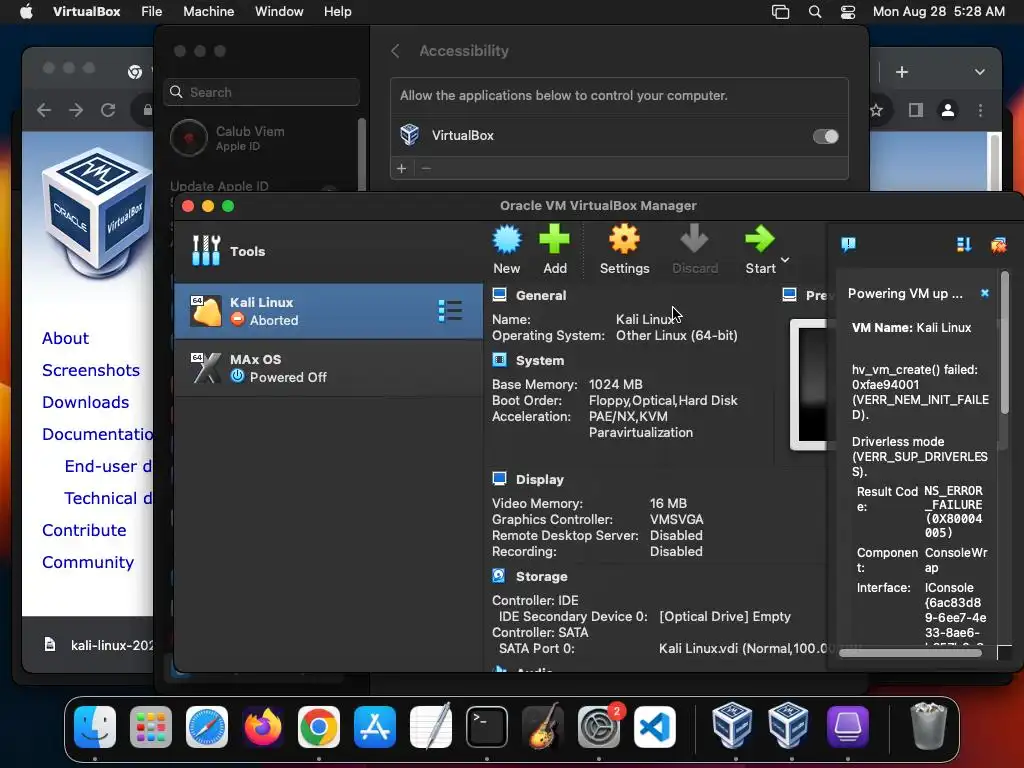Viewport: 1024px width, 768px height.
Task: Add an application with the plus button
Action: click(x=402, y=168)
